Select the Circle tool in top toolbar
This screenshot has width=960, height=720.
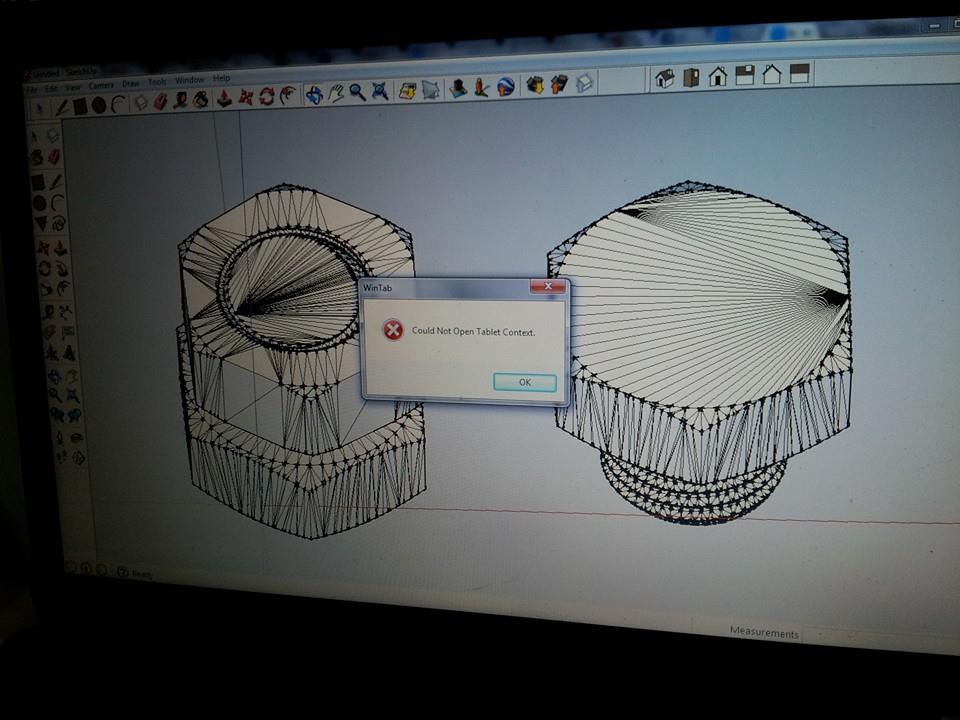click(99, 105)
